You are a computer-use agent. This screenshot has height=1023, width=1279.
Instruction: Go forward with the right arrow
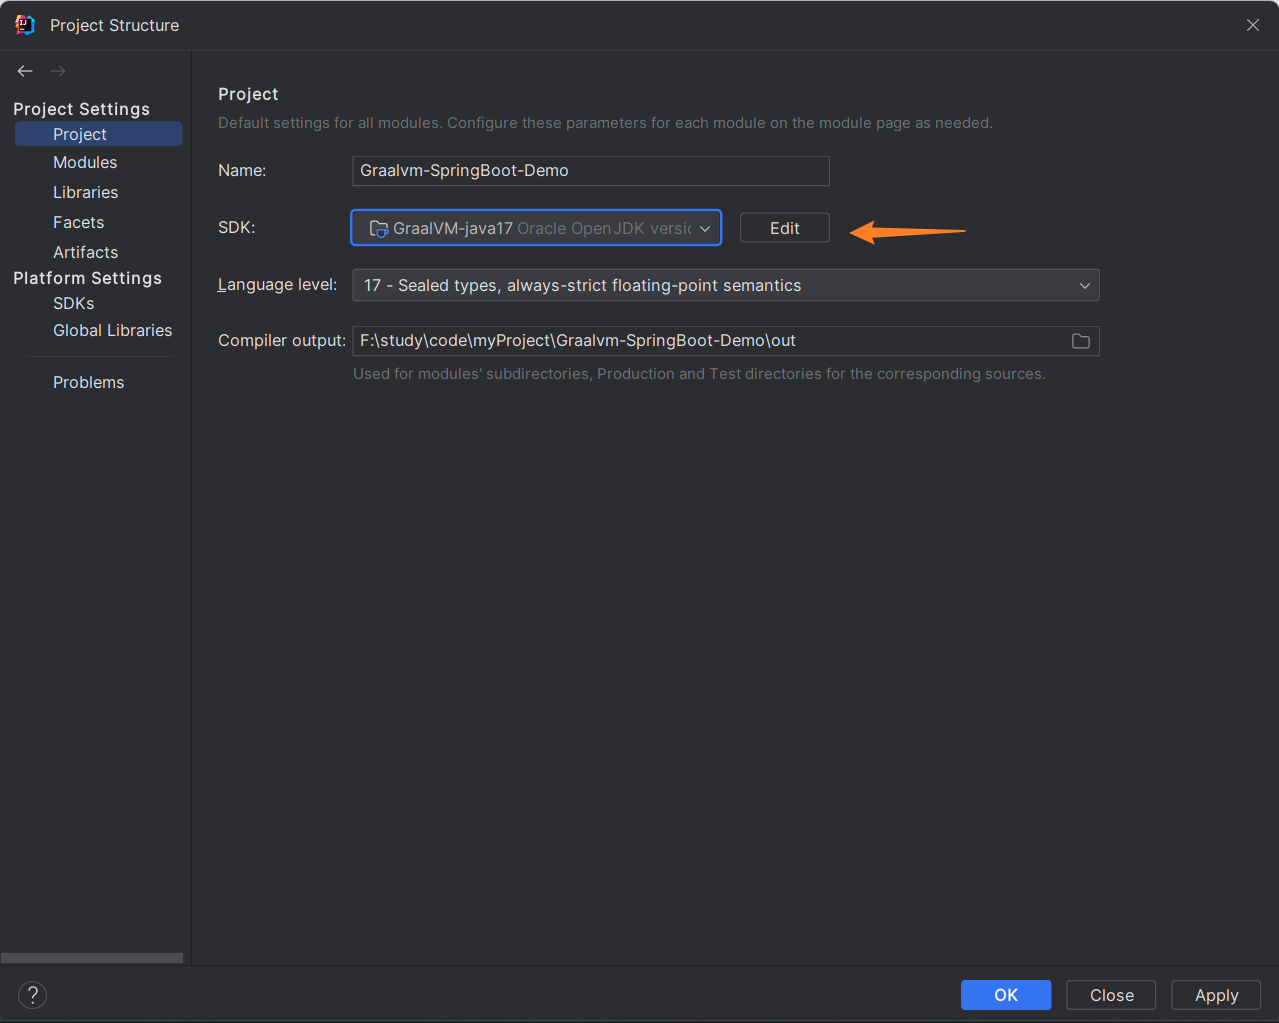pos(58,71)
